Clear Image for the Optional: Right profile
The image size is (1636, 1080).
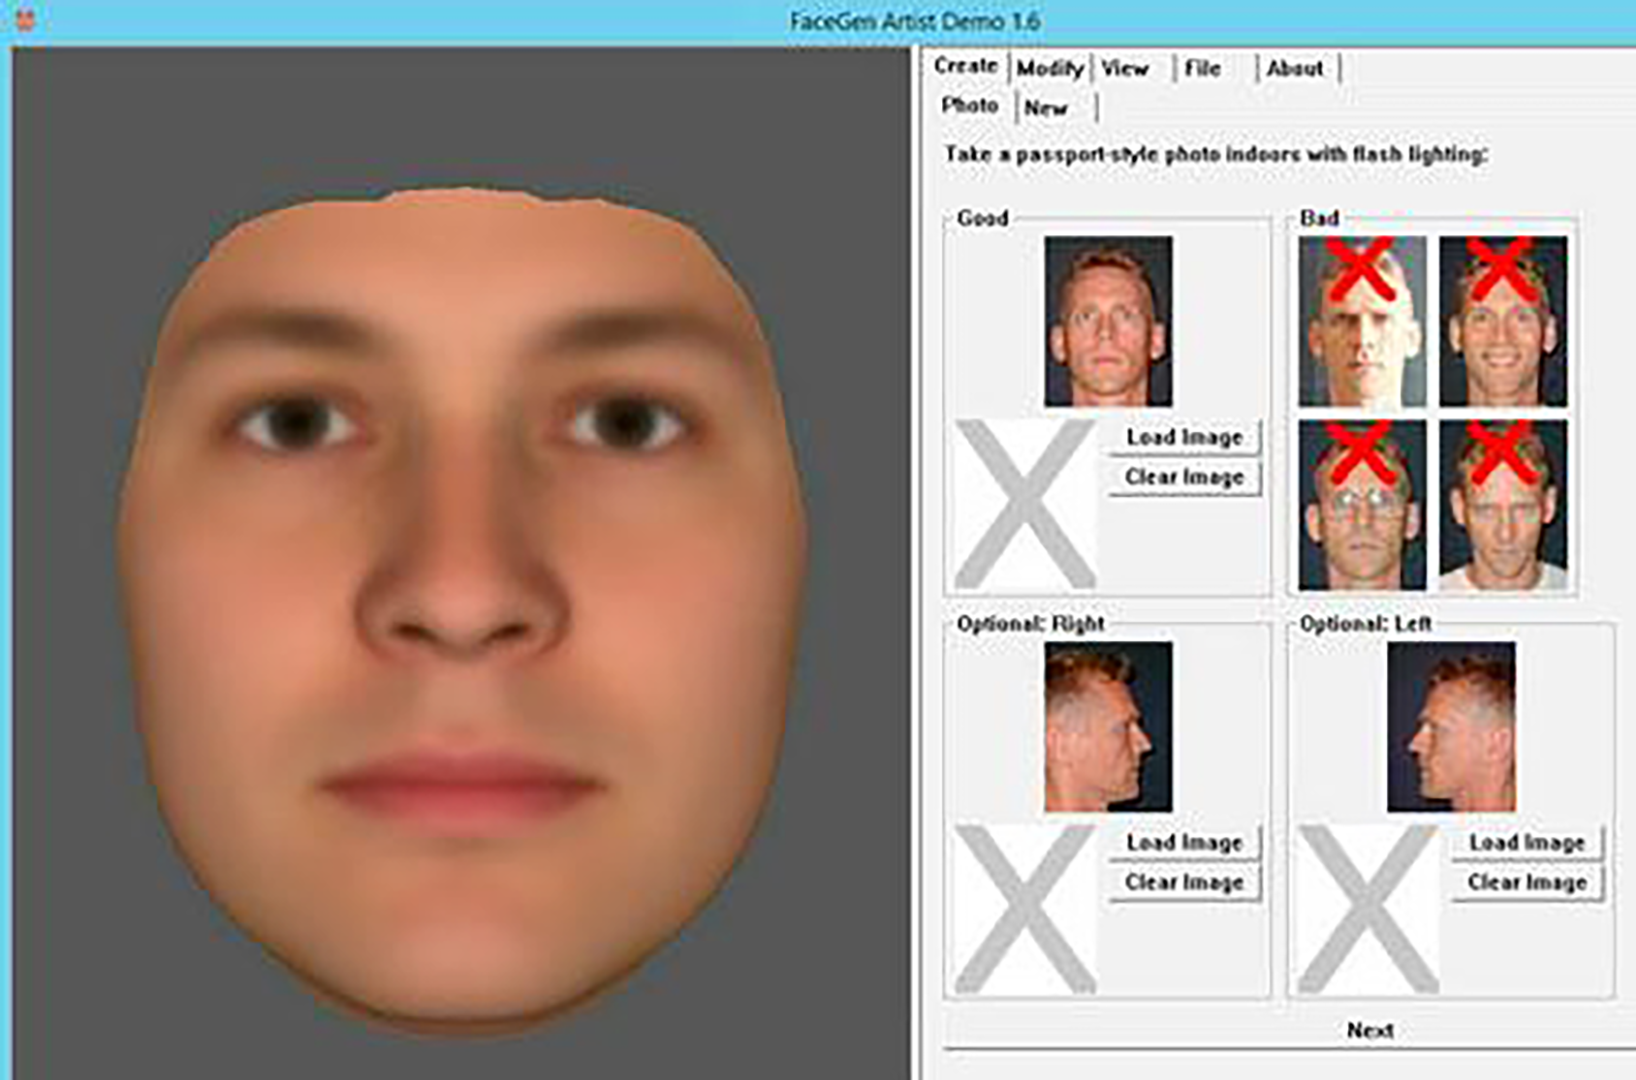1183,882
